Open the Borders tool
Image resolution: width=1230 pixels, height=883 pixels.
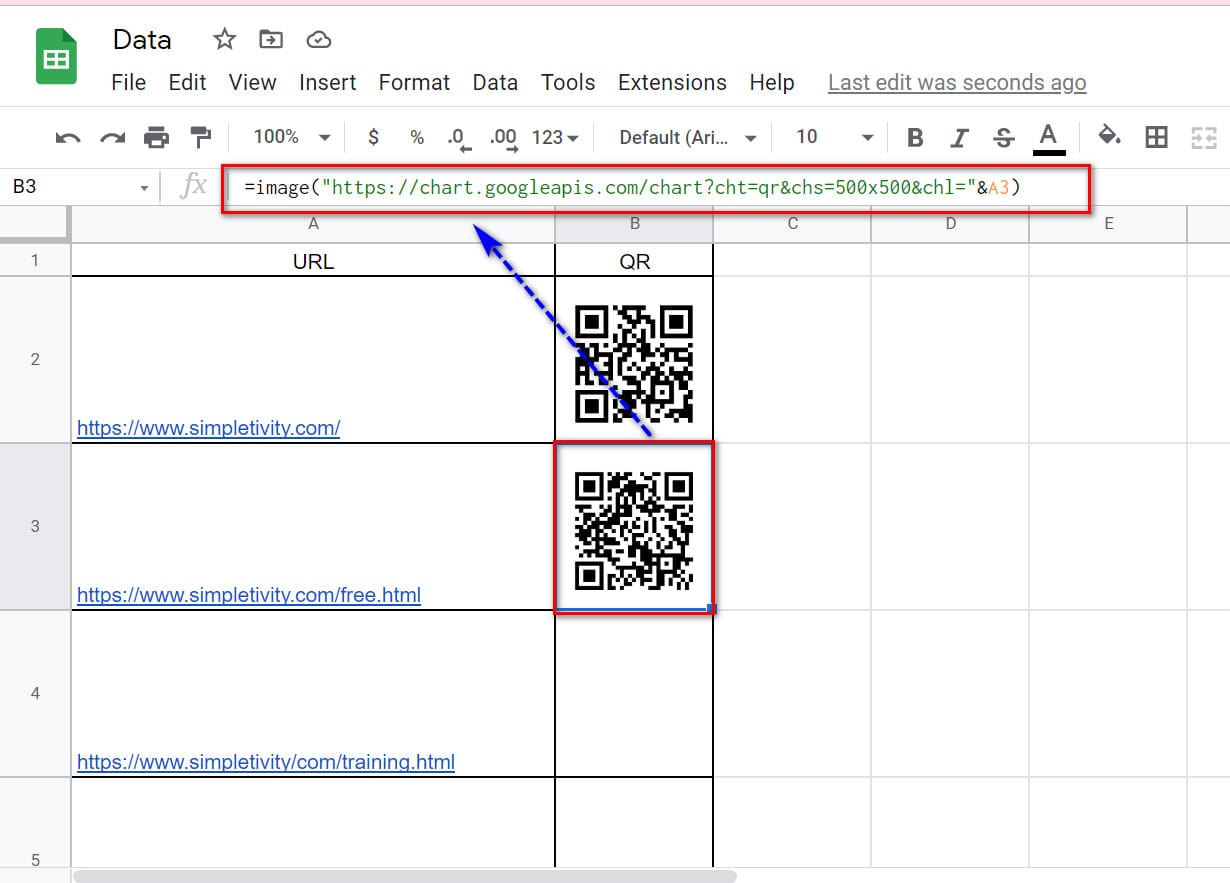click(1156, 138)
